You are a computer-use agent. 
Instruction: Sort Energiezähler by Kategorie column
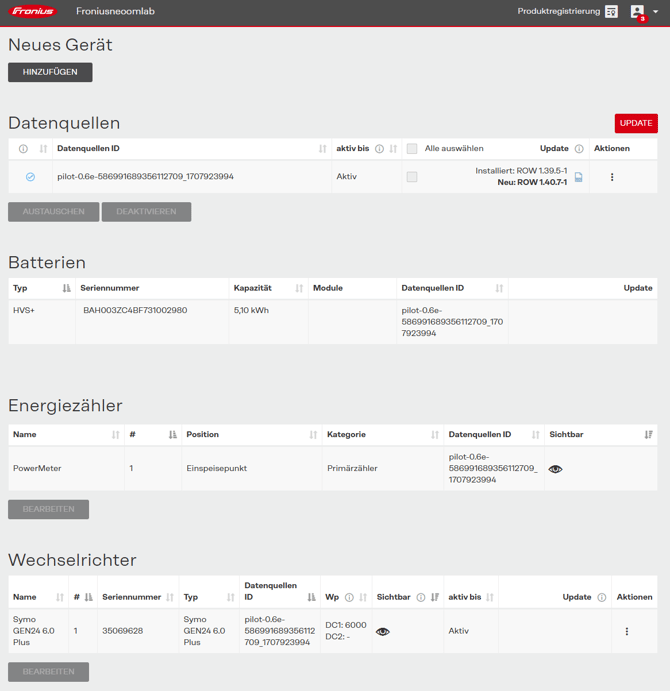(x=435, y=435)
